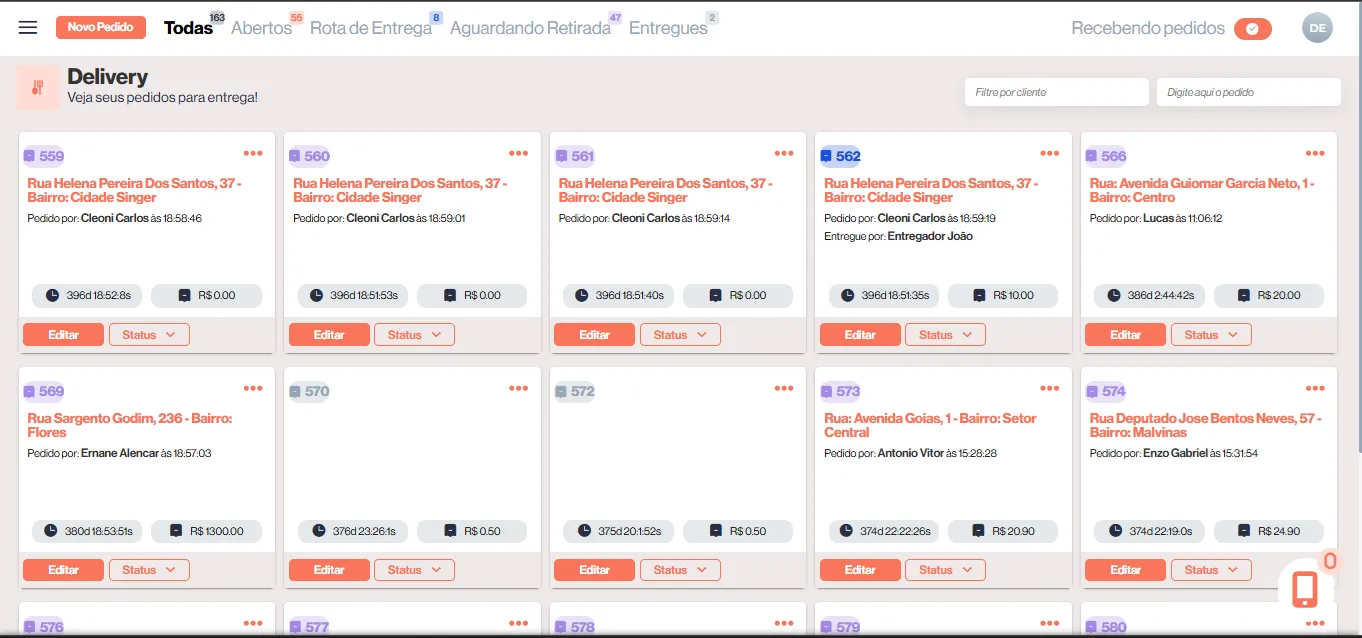
Task: Click Editar on order 566
Action: point(1125,335)
